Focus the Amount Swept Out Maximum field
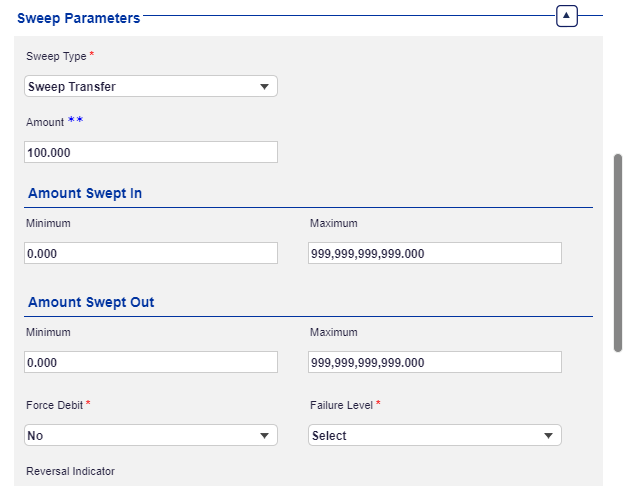 point(434,362)
